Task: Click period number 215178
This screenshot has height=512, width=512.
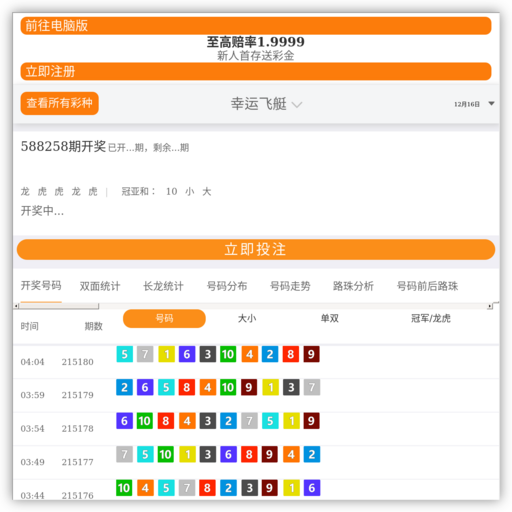Action: coord(78,429)
